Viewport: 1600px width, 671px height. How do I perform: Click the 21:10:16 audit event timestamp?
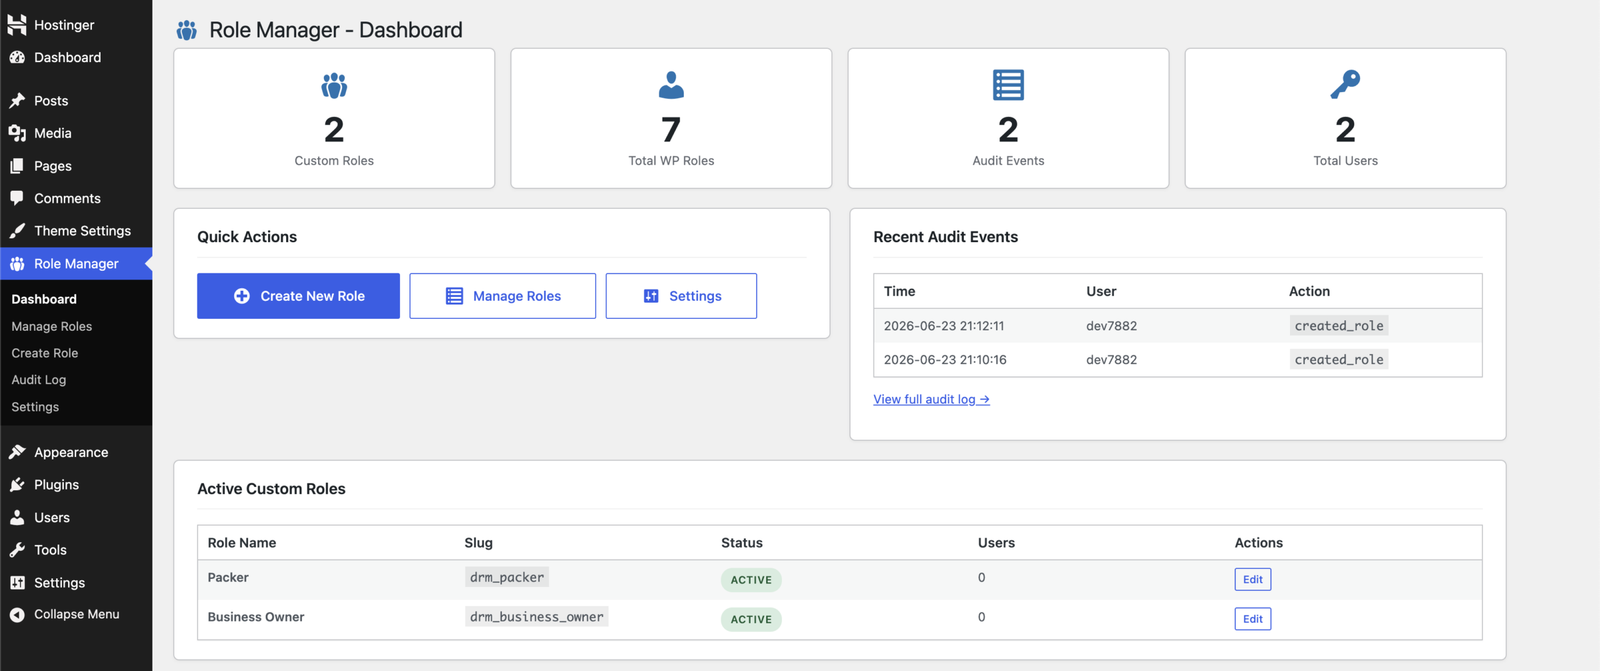[x=945, y=360]
